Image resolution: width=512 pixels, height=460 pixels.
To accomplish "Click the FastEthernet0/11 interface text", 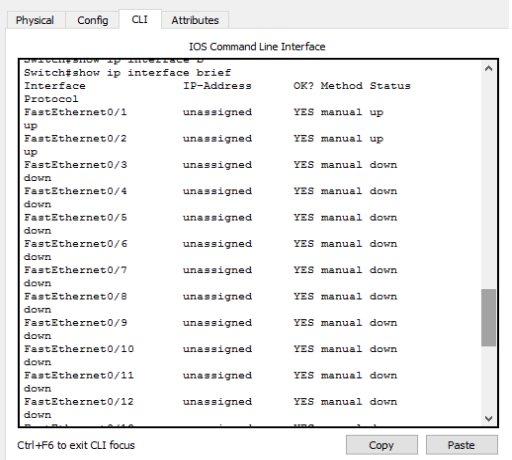I will click(79, 375).
